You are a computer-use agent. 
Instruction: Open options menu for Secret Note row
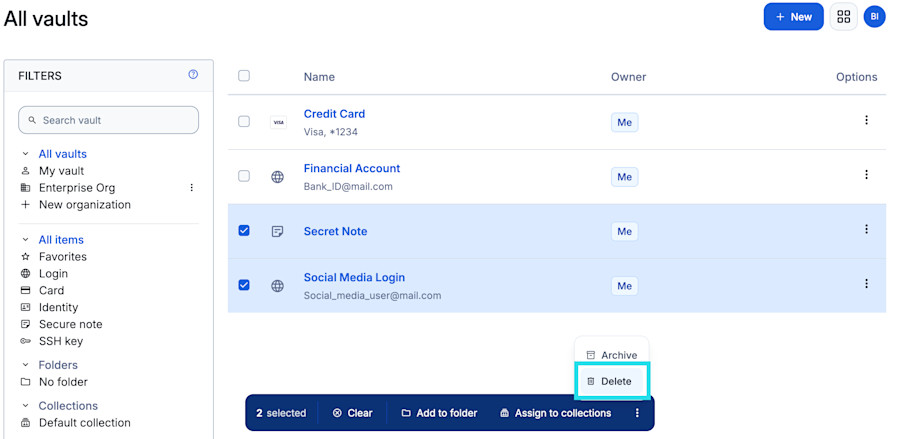click(866, 229)
